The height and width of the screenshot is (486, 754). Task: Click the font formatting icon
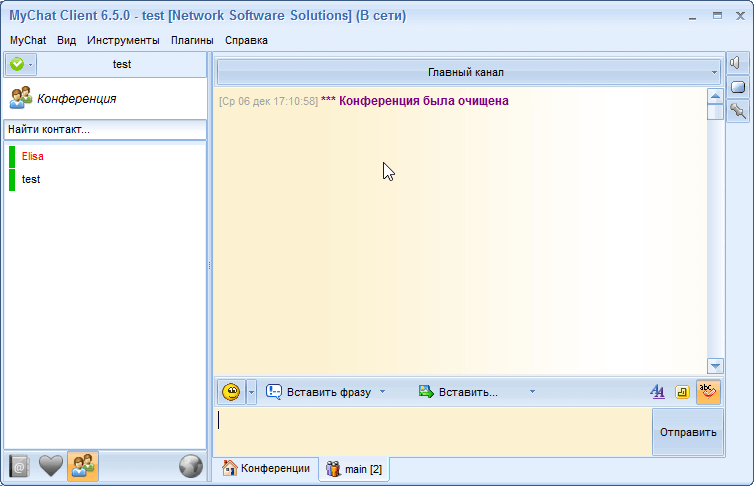657,392
